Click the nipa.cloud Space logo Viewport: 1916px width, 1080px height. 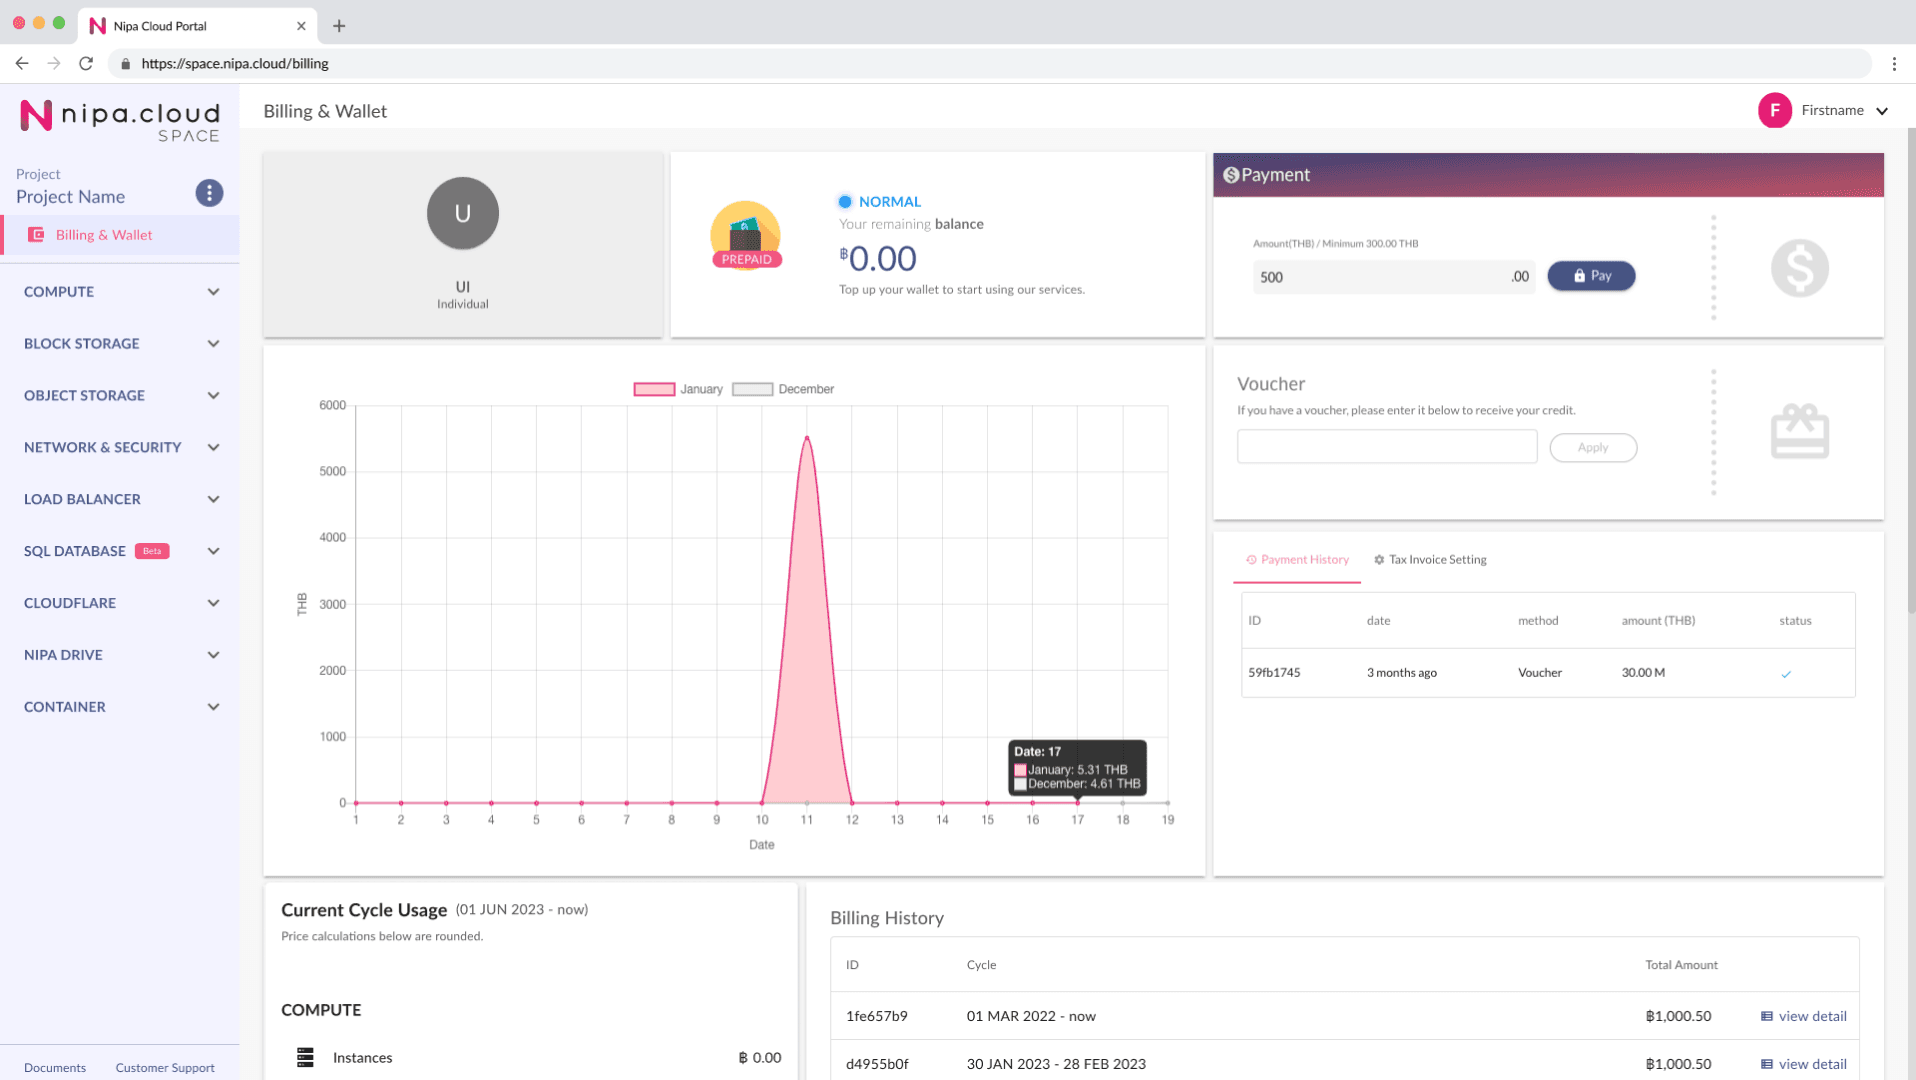click(x=119, y=118)
